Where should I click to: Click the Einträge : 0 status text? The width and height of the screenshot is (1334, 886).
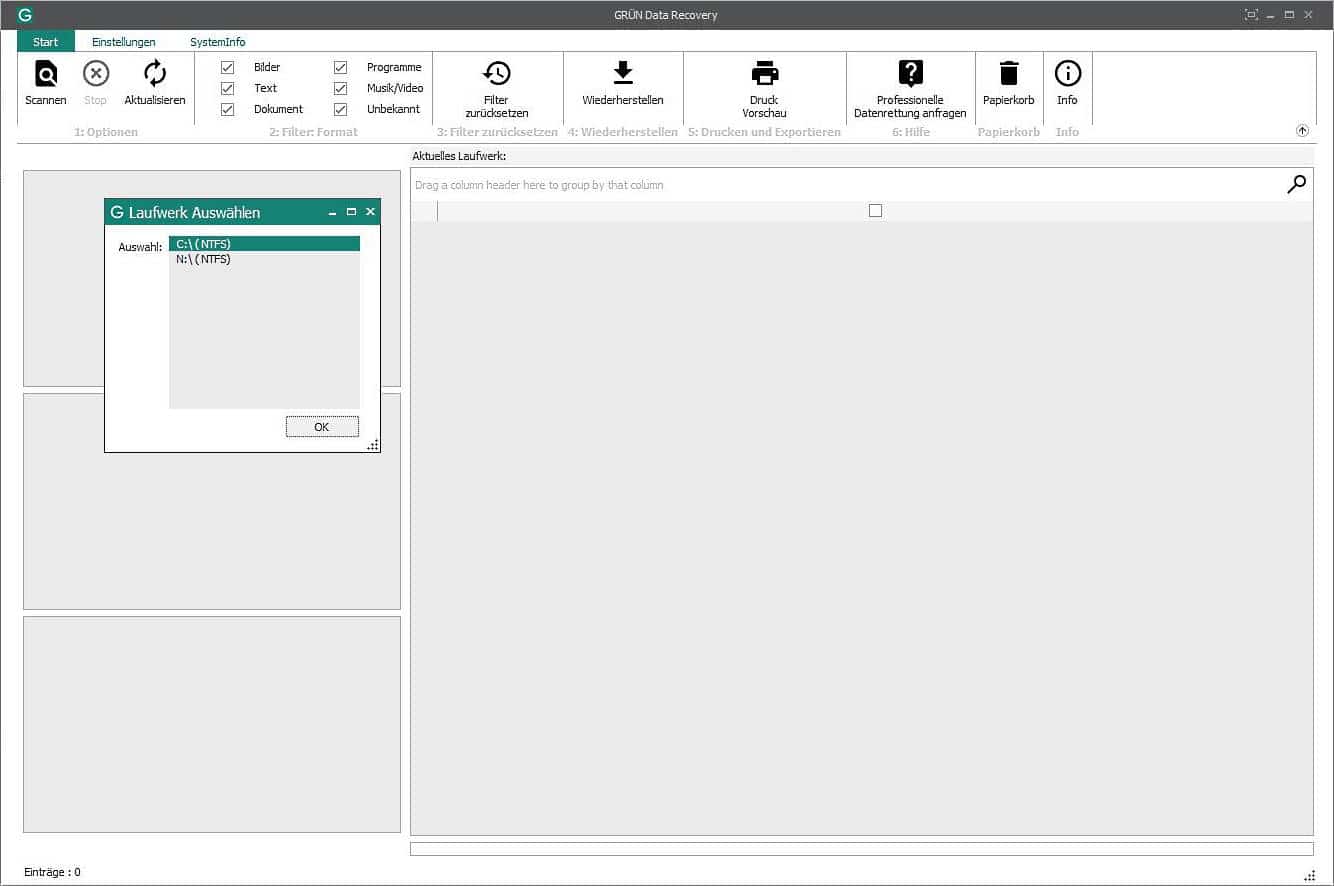53,872
